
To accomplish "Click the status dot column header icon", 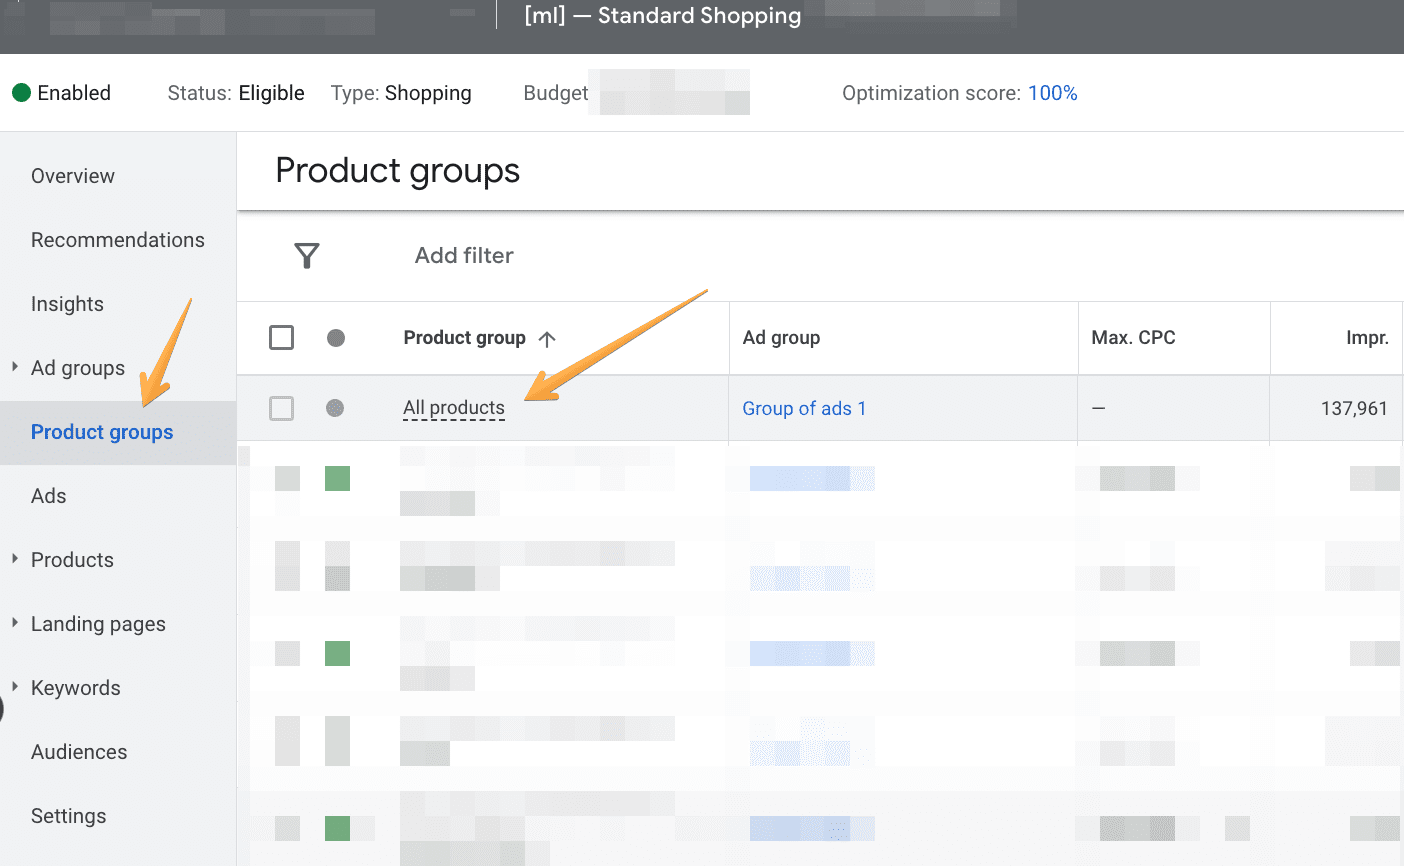I will pos(336,338).
